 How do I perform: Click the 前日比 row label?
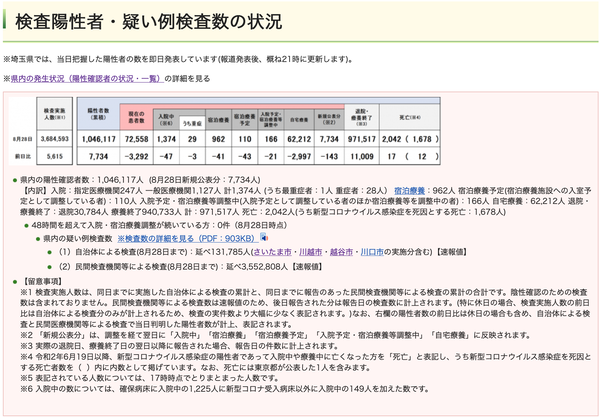point(22,156)
